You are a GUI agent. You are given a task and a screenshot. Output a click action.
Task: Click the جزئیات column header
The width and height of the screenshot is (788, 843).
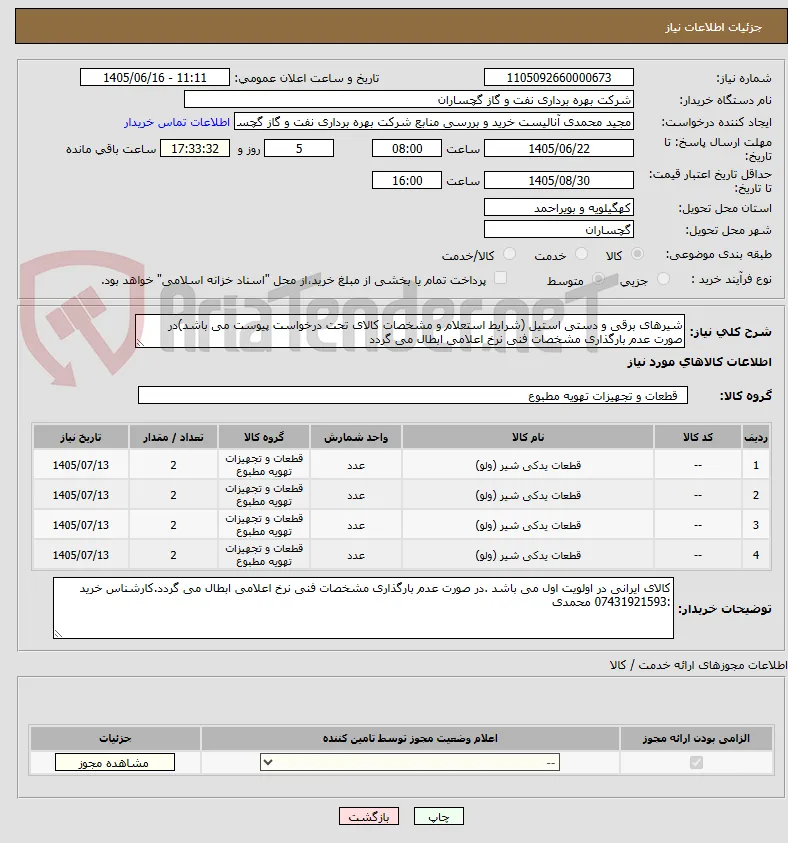[x=115, y=739]
